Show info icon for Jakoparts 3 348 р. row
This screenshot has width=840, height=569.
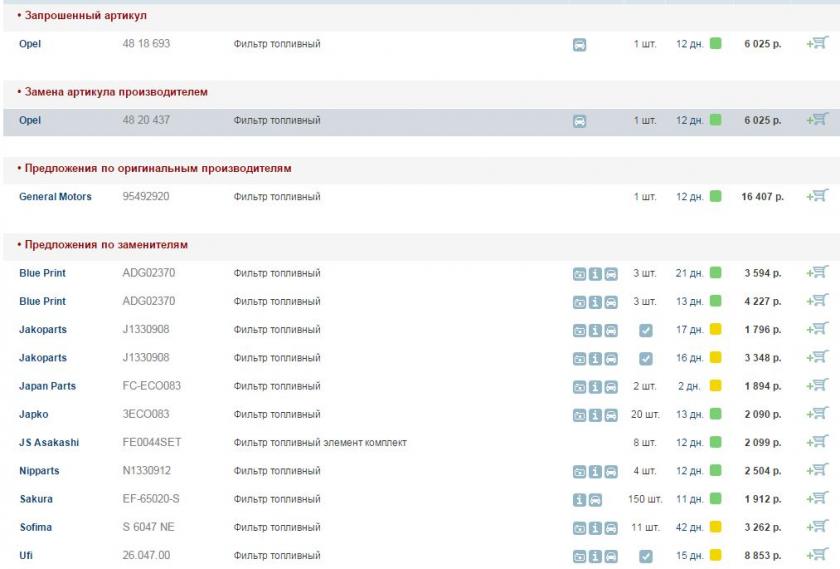coord(595,359)
